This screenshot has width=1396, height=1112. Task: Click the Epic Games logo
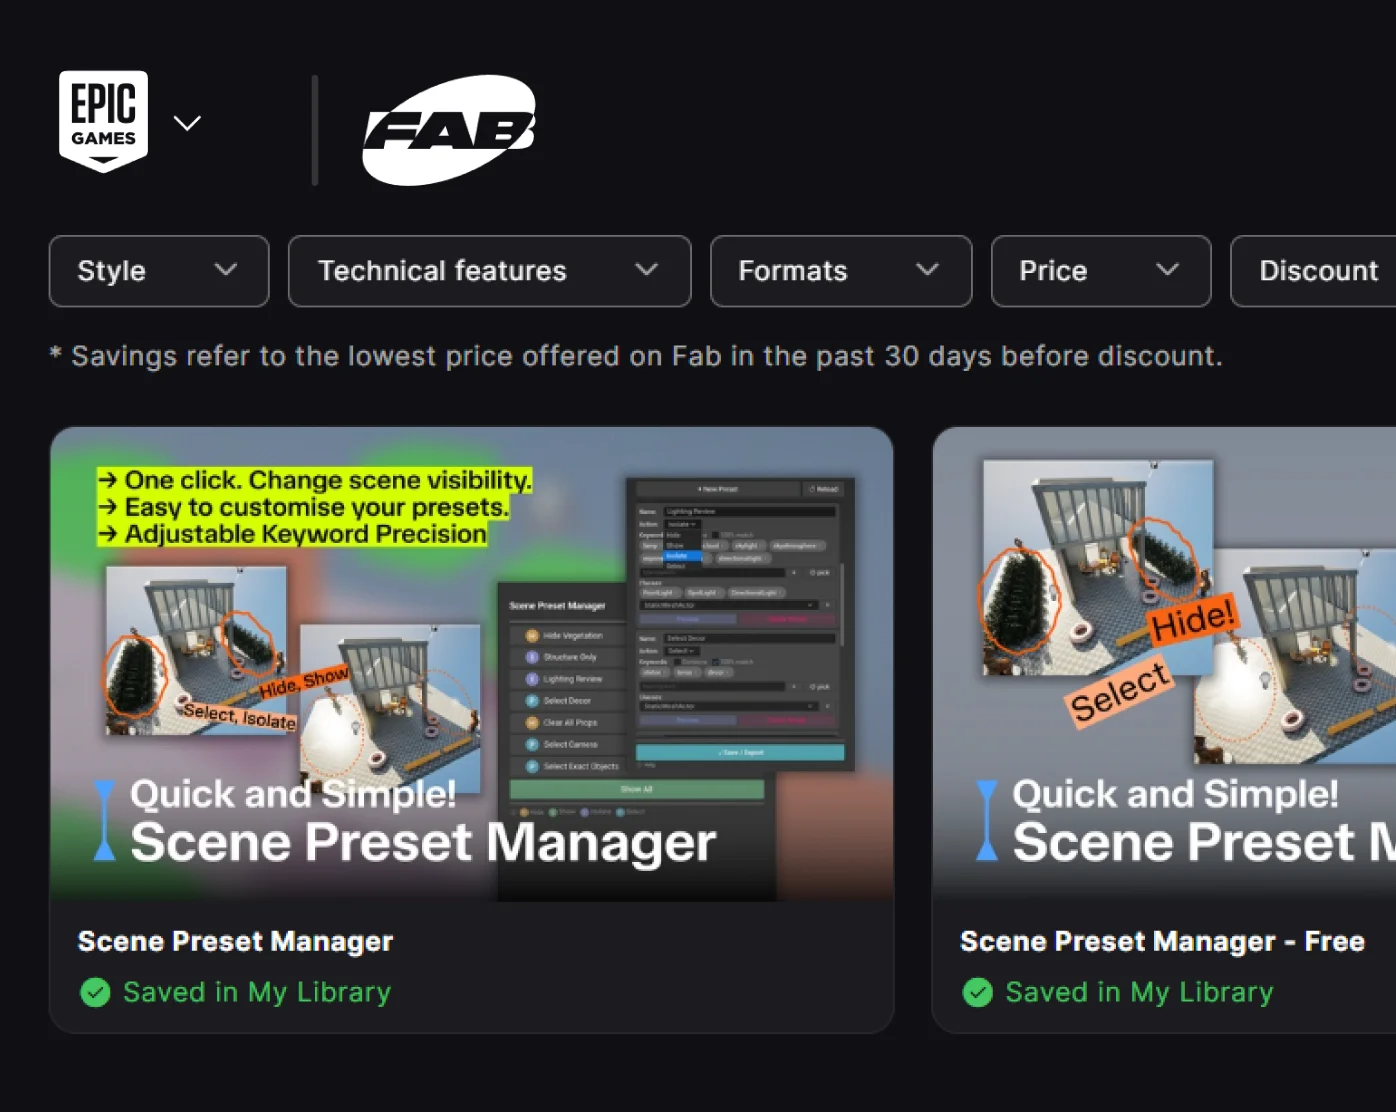click(103, 121)
